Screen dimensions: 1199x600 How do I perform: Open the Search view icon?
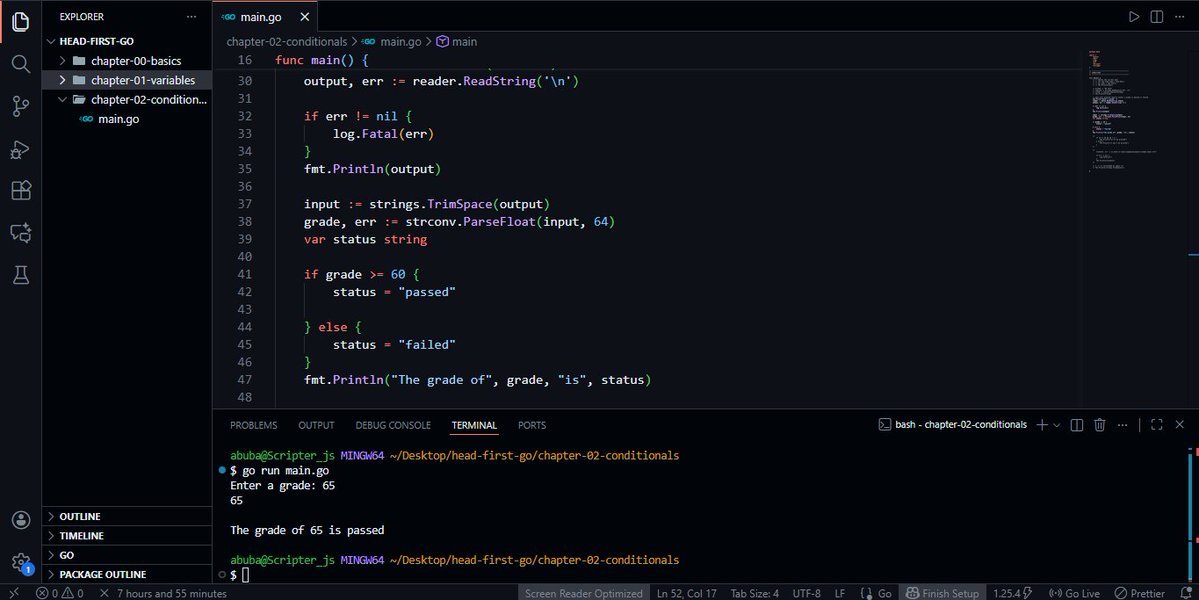pyautogui.click(x=21, y=63)
